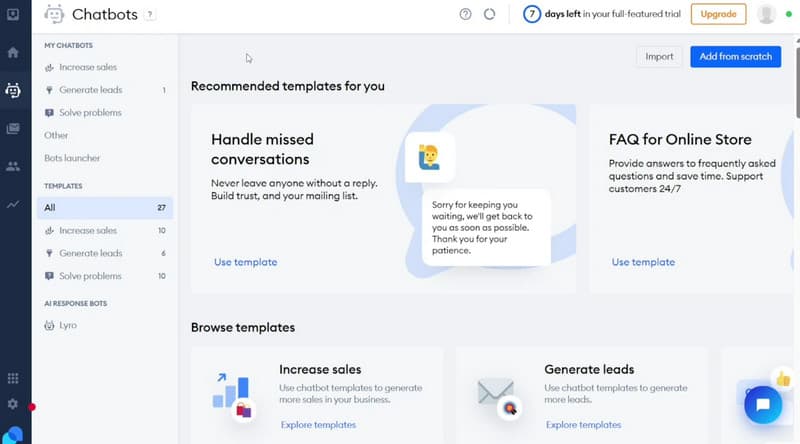Open the Analytics trend-line icon in sidebar
This screenshot has width=800, height=444.
click(13, 204)
